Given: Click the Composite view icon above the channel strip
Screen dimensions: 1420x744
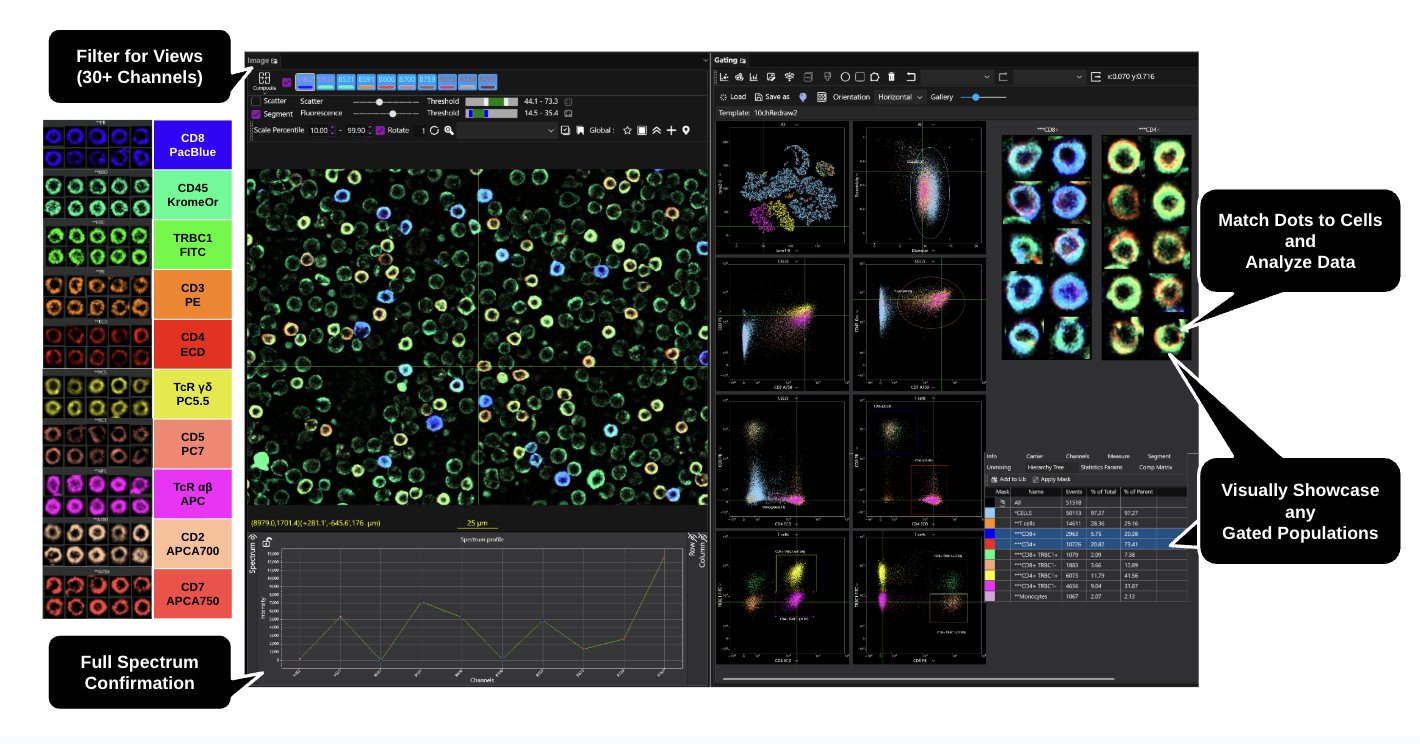Looking at the screenshot, I should 263,77.
